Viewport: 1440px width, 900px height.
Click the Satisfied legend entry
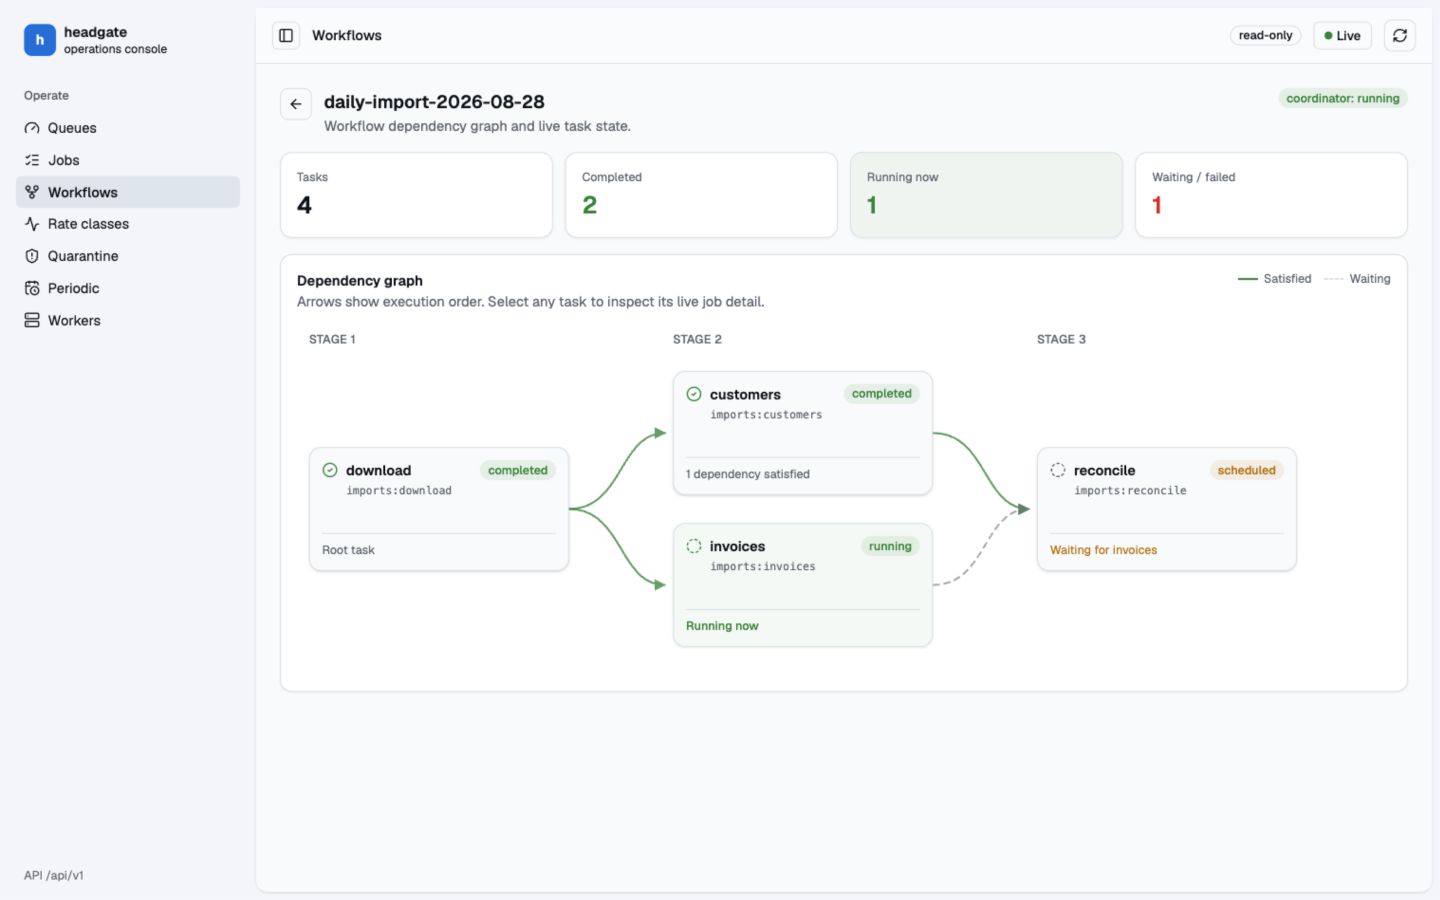pyautogui.click(x=1275, y=279)
